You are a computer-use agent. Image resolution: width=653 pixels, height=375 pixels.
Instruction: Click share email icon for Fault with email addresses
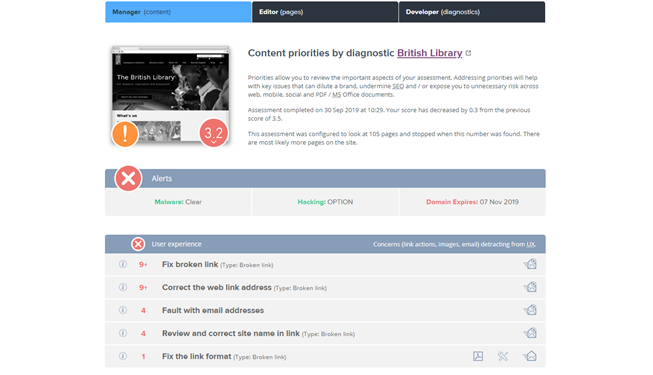coord(530,310)
